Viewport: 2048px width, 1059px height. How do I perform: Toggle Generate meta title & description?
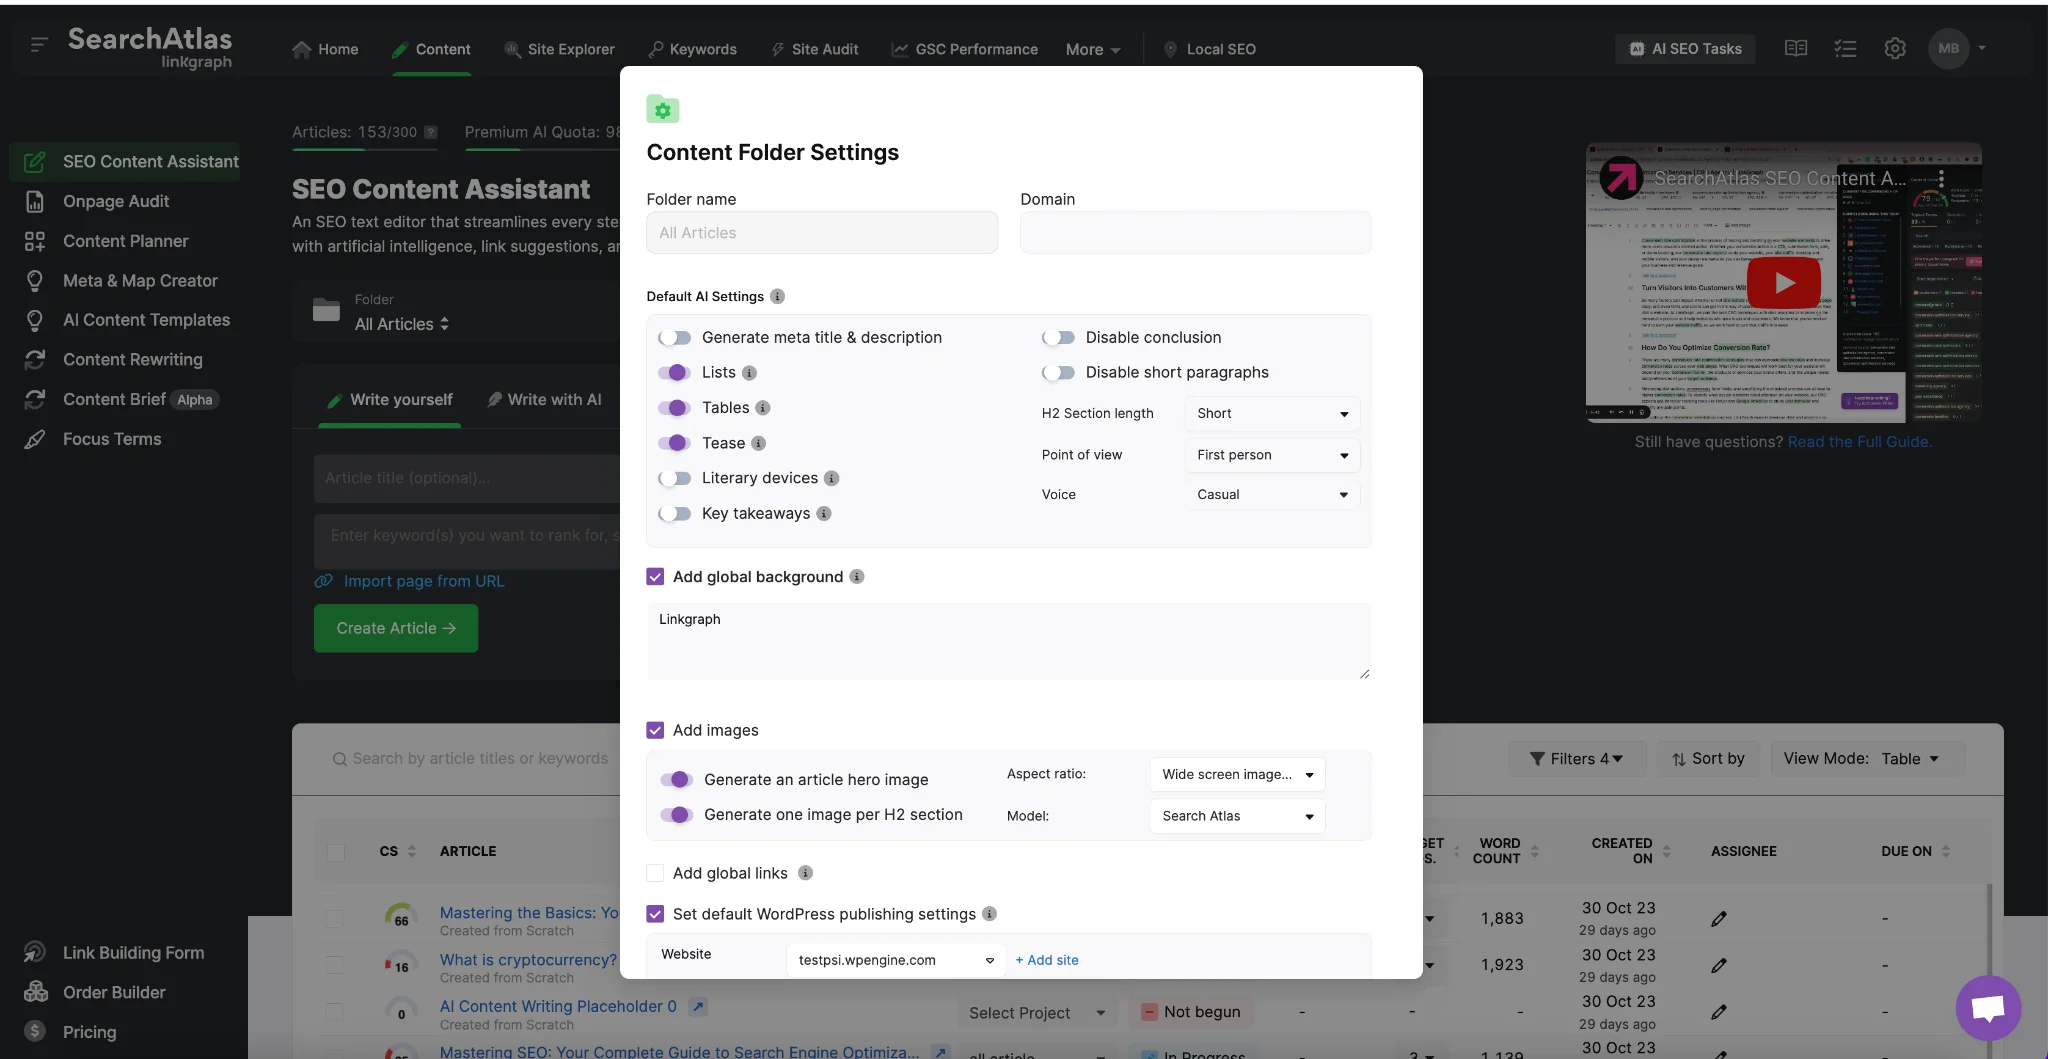675,338
